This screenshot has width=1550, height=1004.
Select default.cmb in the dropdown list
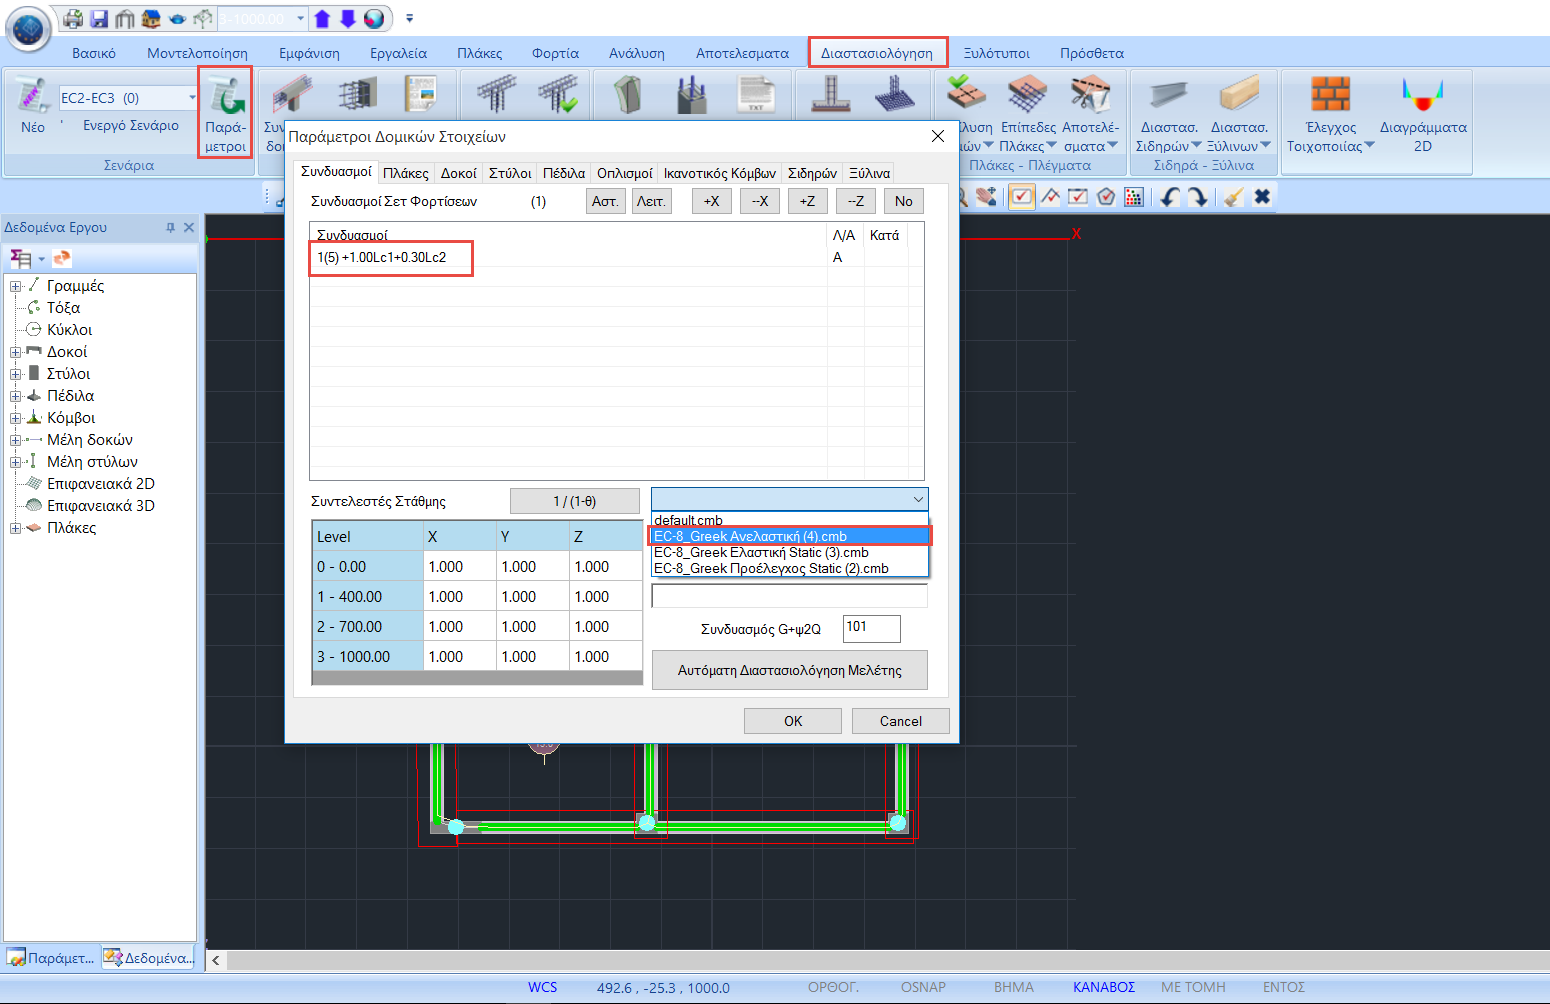click(790, 520)
